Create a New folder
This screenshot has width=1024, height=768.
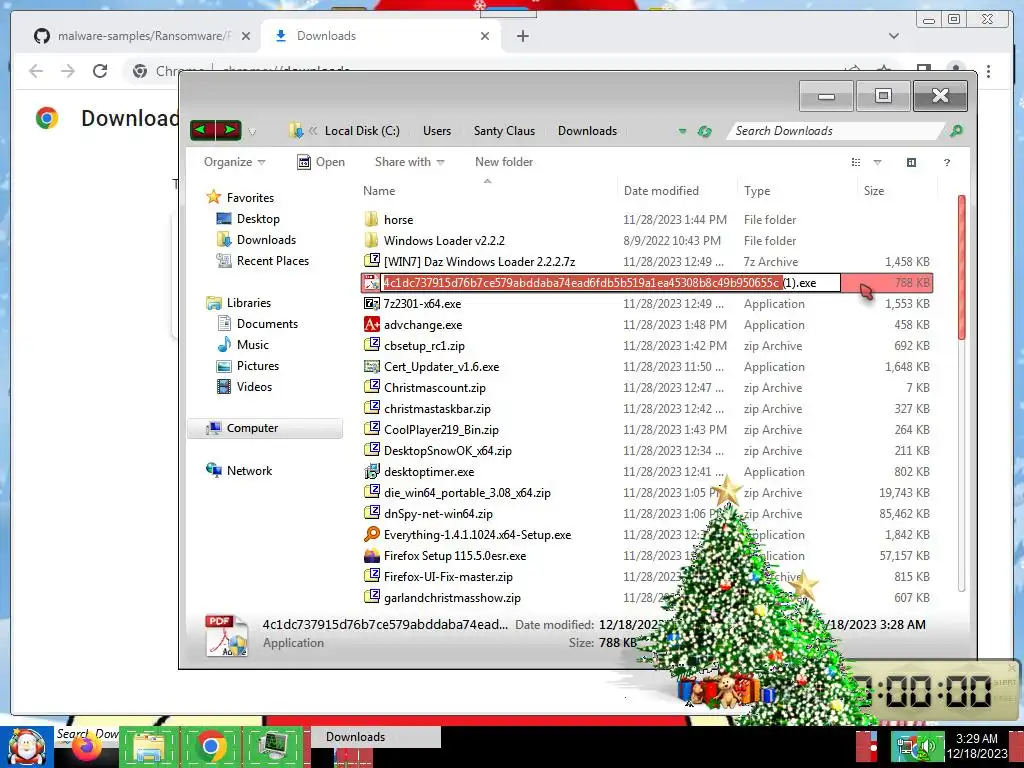click(x=504, y=162)
